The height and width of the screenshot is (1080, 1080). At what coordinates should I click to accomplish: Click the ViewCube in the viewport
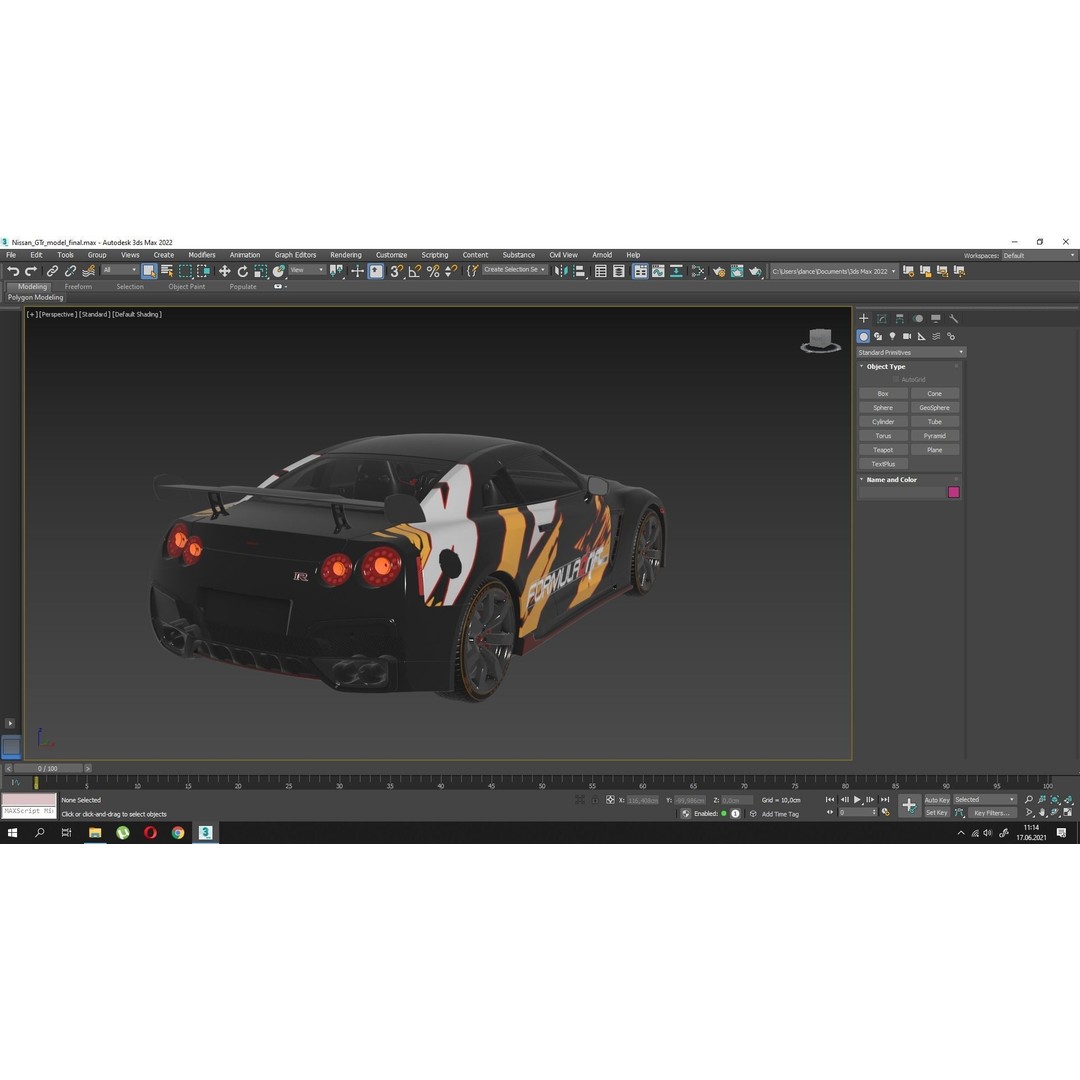tap(820, 340)
